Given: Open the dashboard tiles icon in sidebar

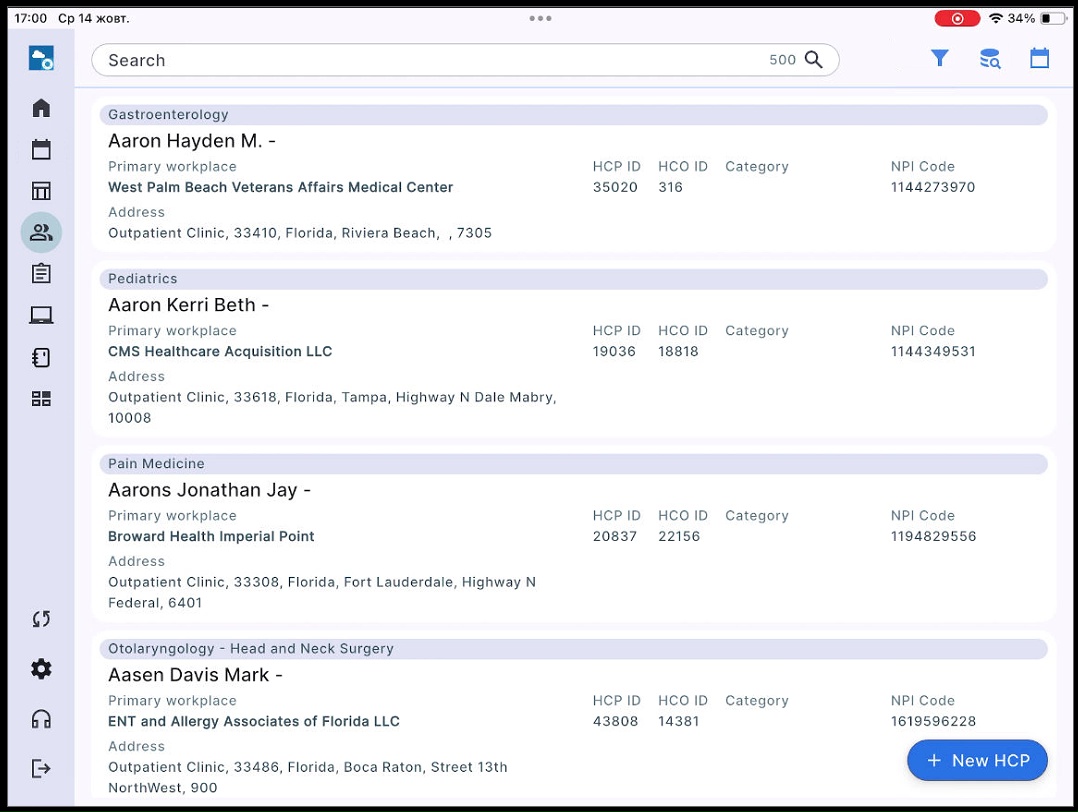Looking at the screenshot, I should pyautogui.click(x=41, y=399).
